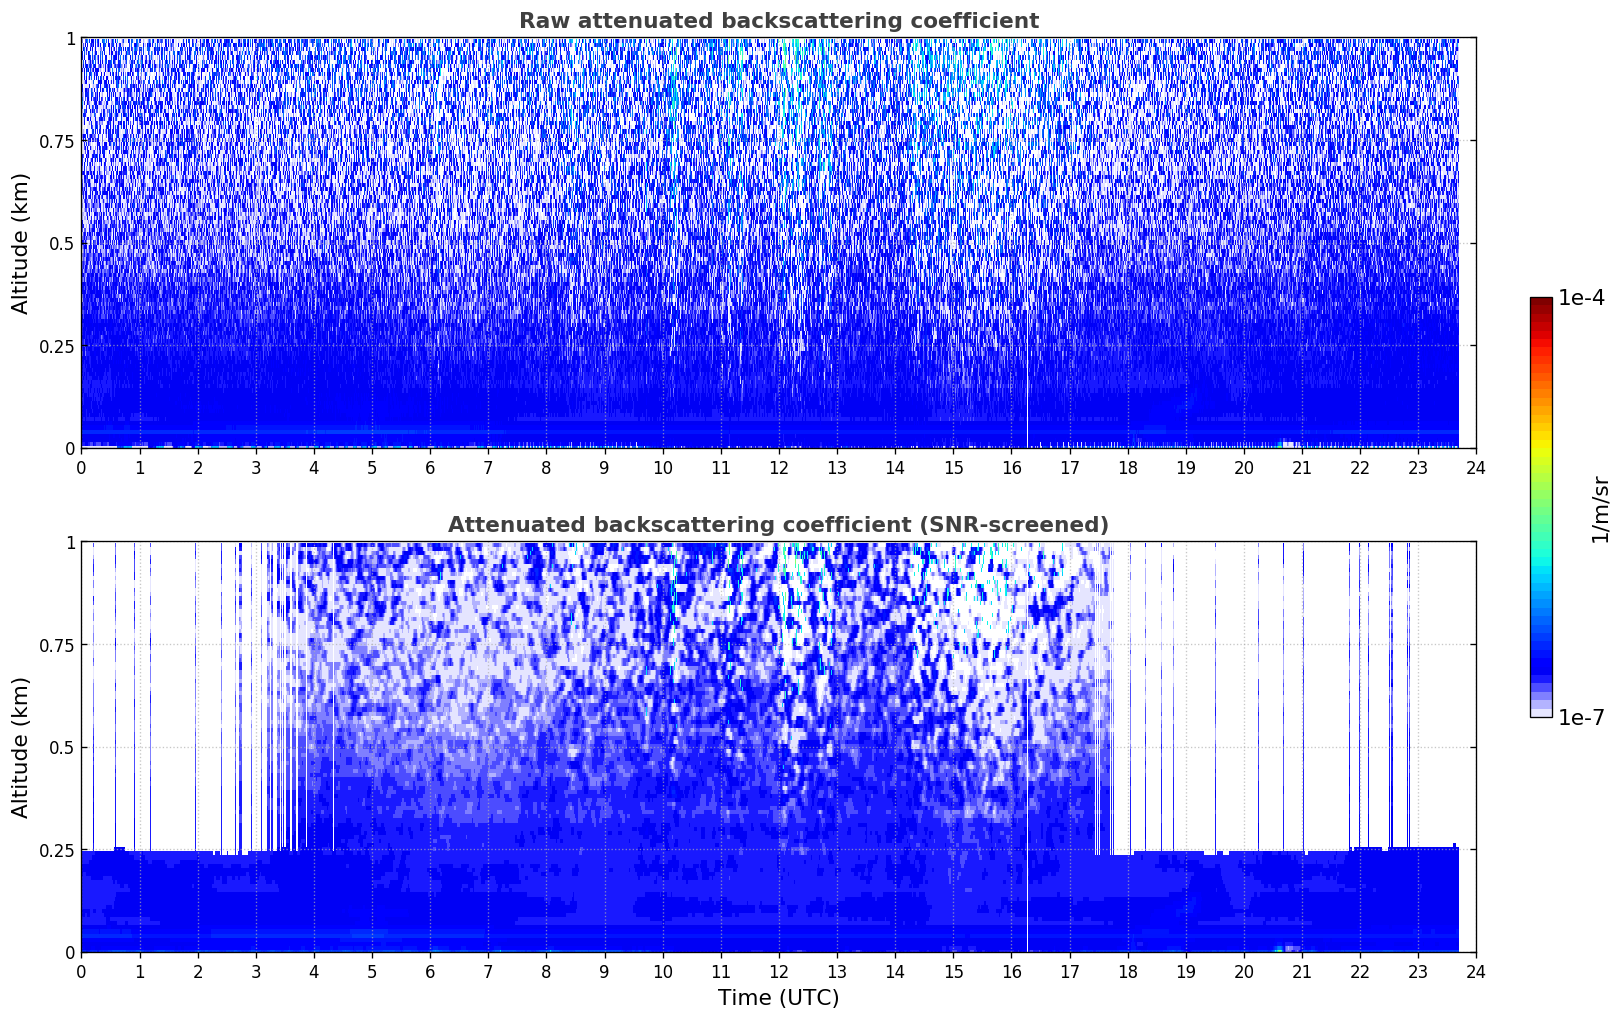Image resolution: width=1621 pixels, height=1020 pixels.
Task: Click the colorbar's 1e-7 lower limit label
Action: pyautogui.click(x=1581, y=717)
